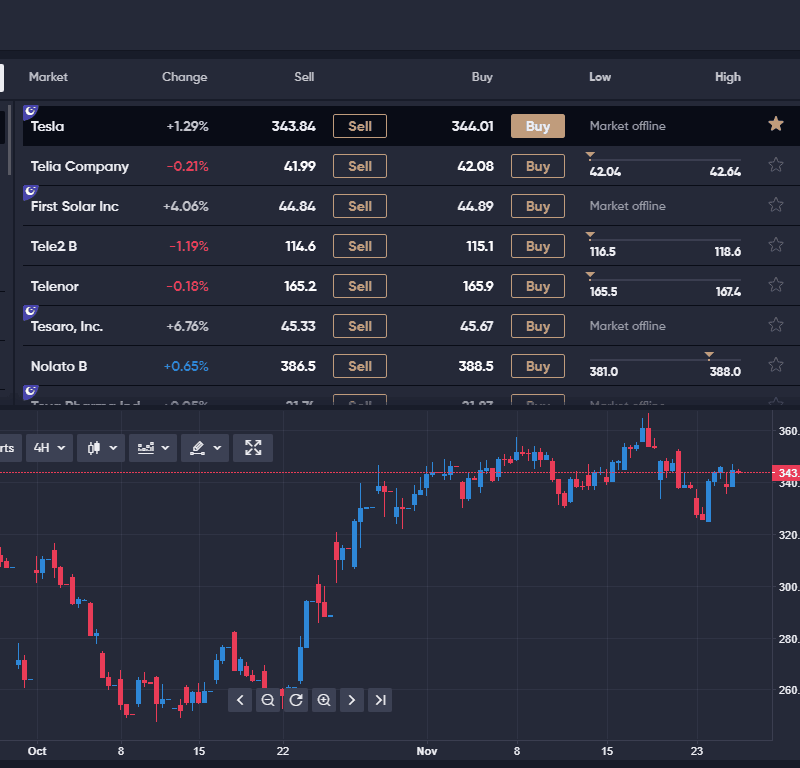Screen dimensions: 800x768
Task: Open candlestick chart type dropdown
Action: (101, 448)
